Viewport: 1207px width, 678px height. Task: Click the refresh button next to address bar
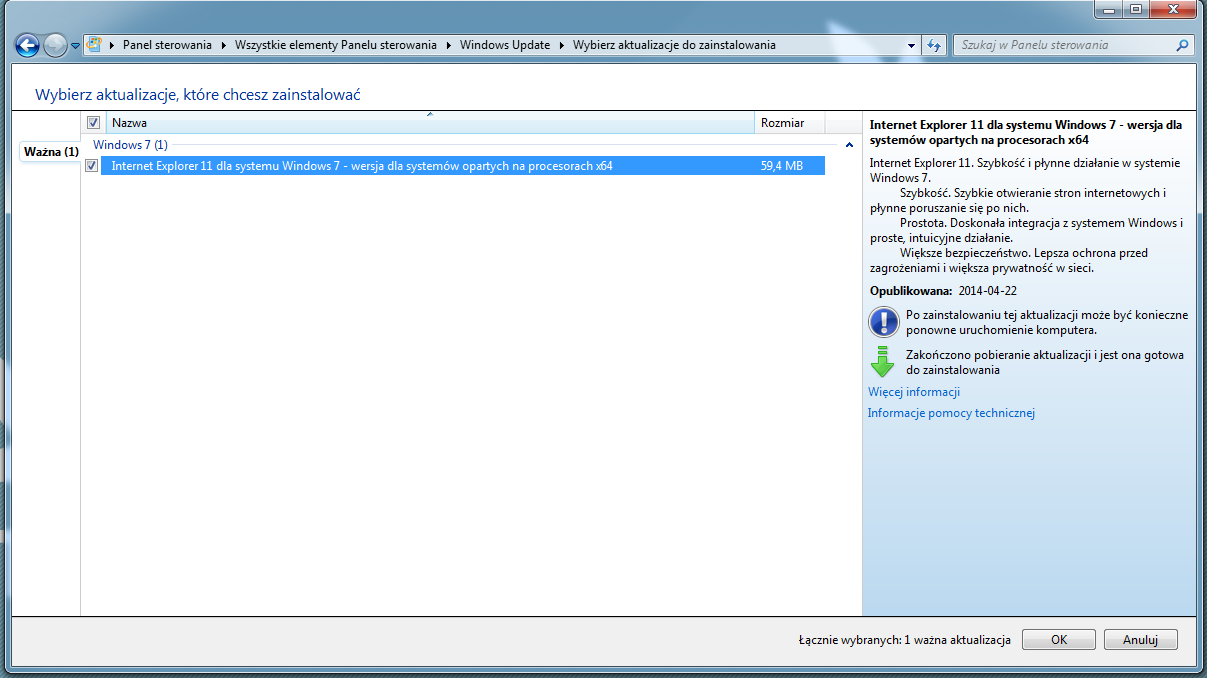pyautogui.click(x=934, y=45)
